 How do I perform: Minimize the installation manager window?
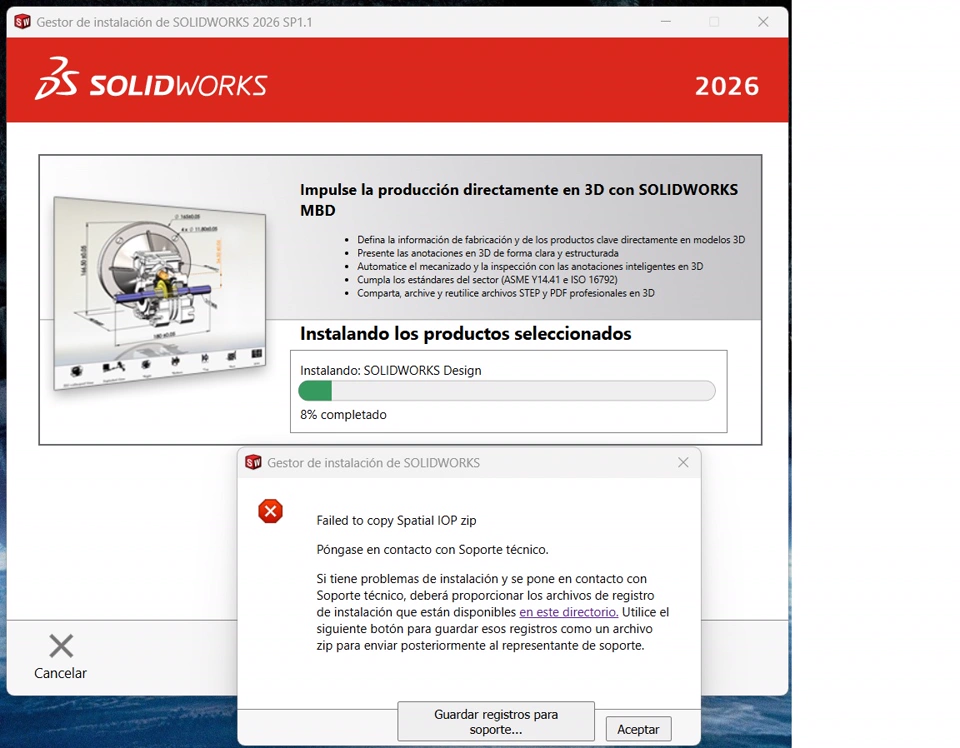click(x=666, y=22)
